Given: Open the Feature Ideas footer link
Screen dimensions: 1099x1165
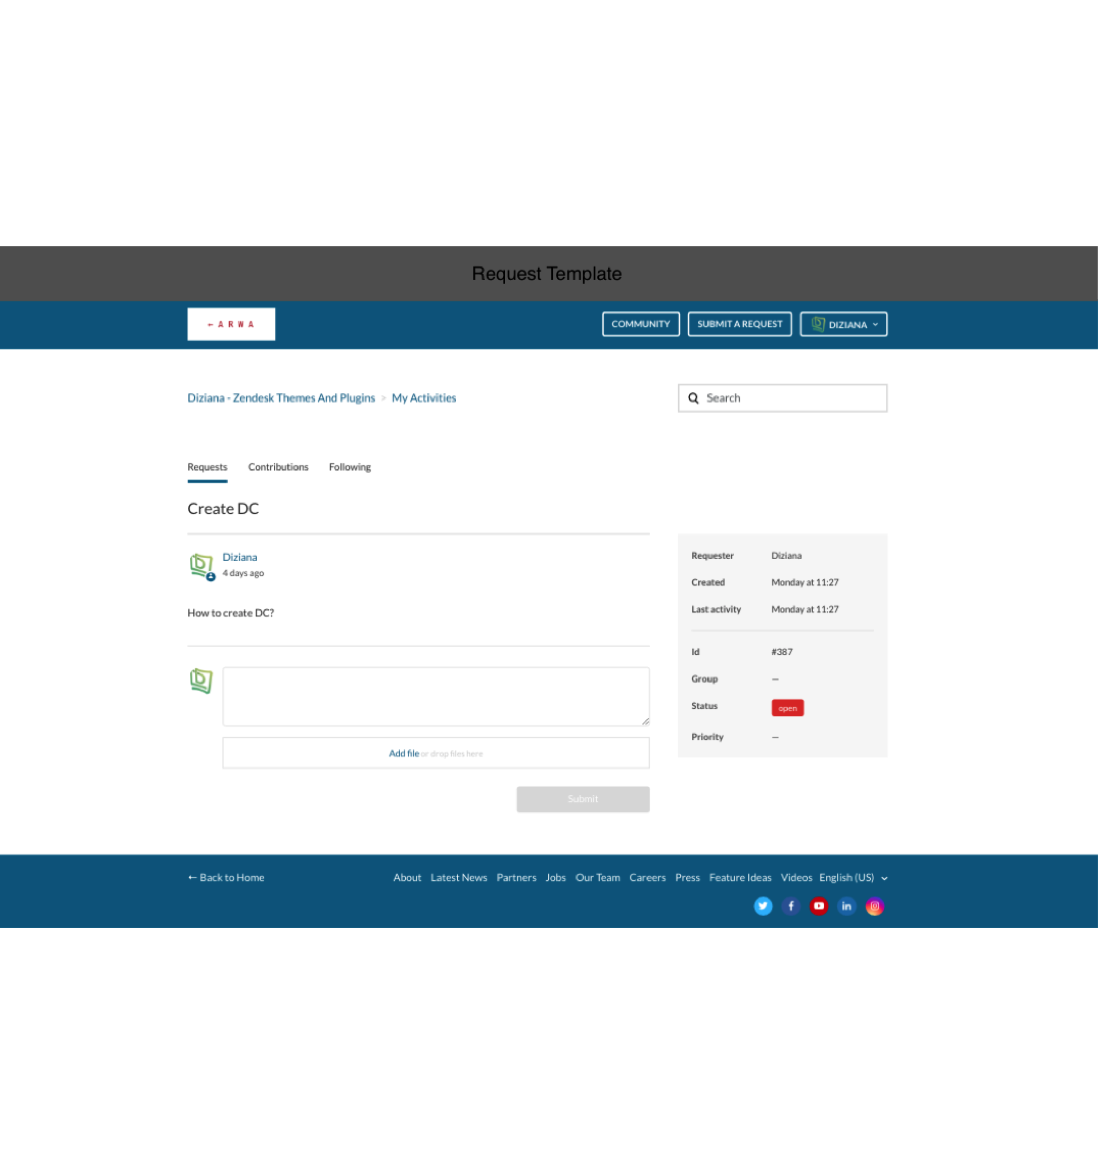Looking at the screenshot, I should (x=740, y=878).
